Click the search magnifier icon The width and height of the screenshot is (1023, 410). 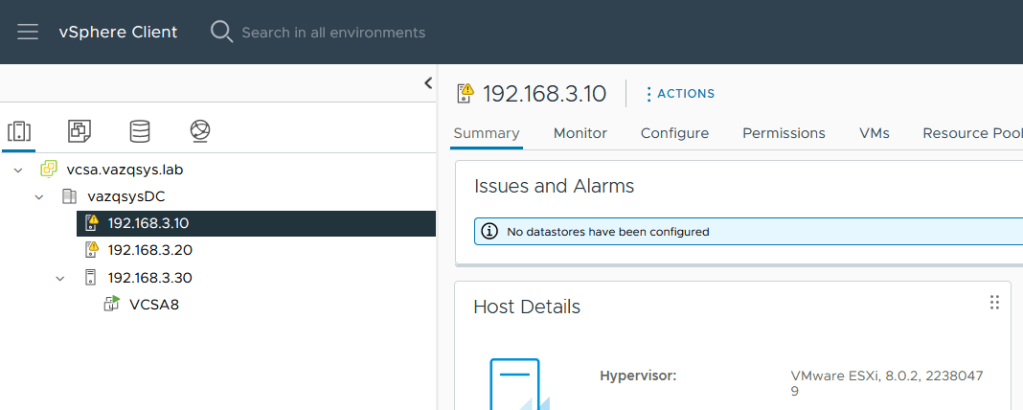(x=221, y=32)
